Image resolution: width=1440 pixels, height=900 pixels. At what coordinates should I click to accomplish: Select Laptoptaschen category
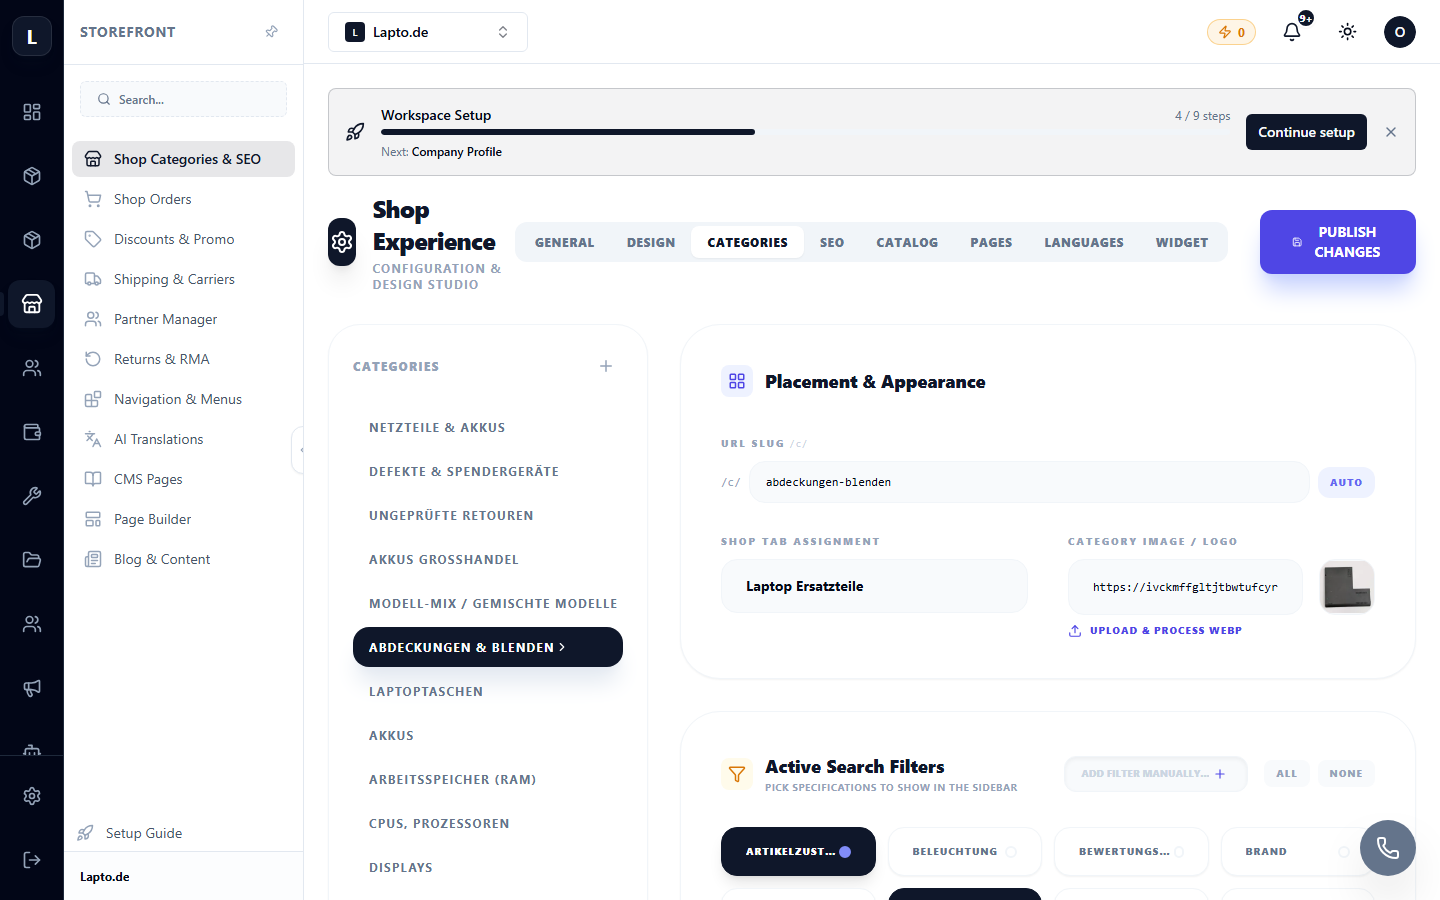tap(488, 691)
